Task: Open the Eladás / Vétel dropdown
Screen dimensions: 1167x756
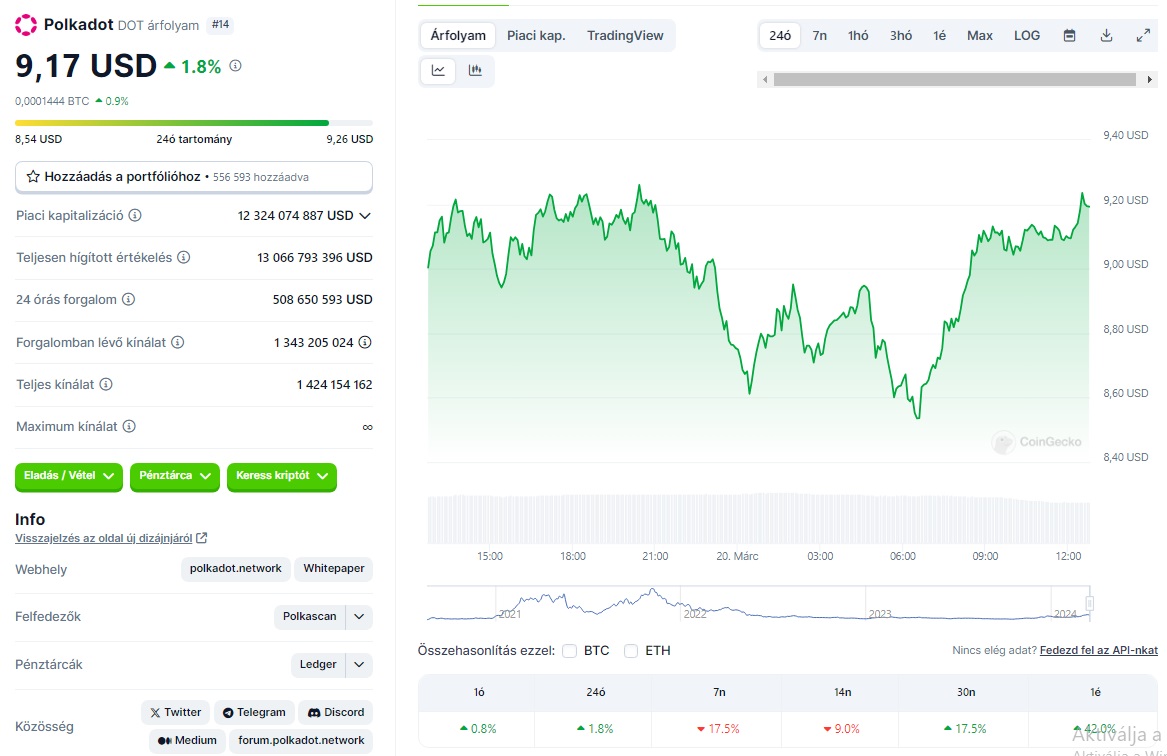Action: coord(68,476)
